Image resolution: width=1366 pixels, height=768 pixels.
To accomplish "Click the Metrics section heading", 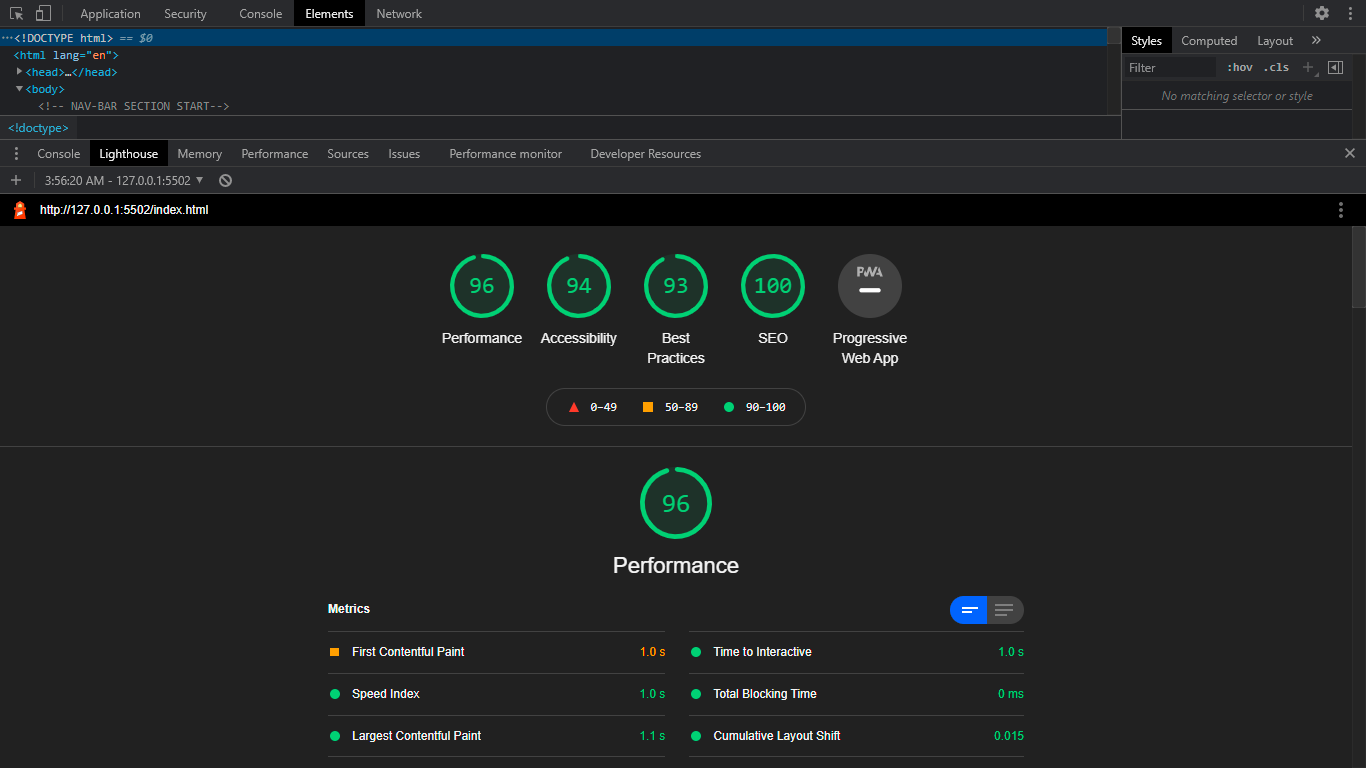I will 349,609.
